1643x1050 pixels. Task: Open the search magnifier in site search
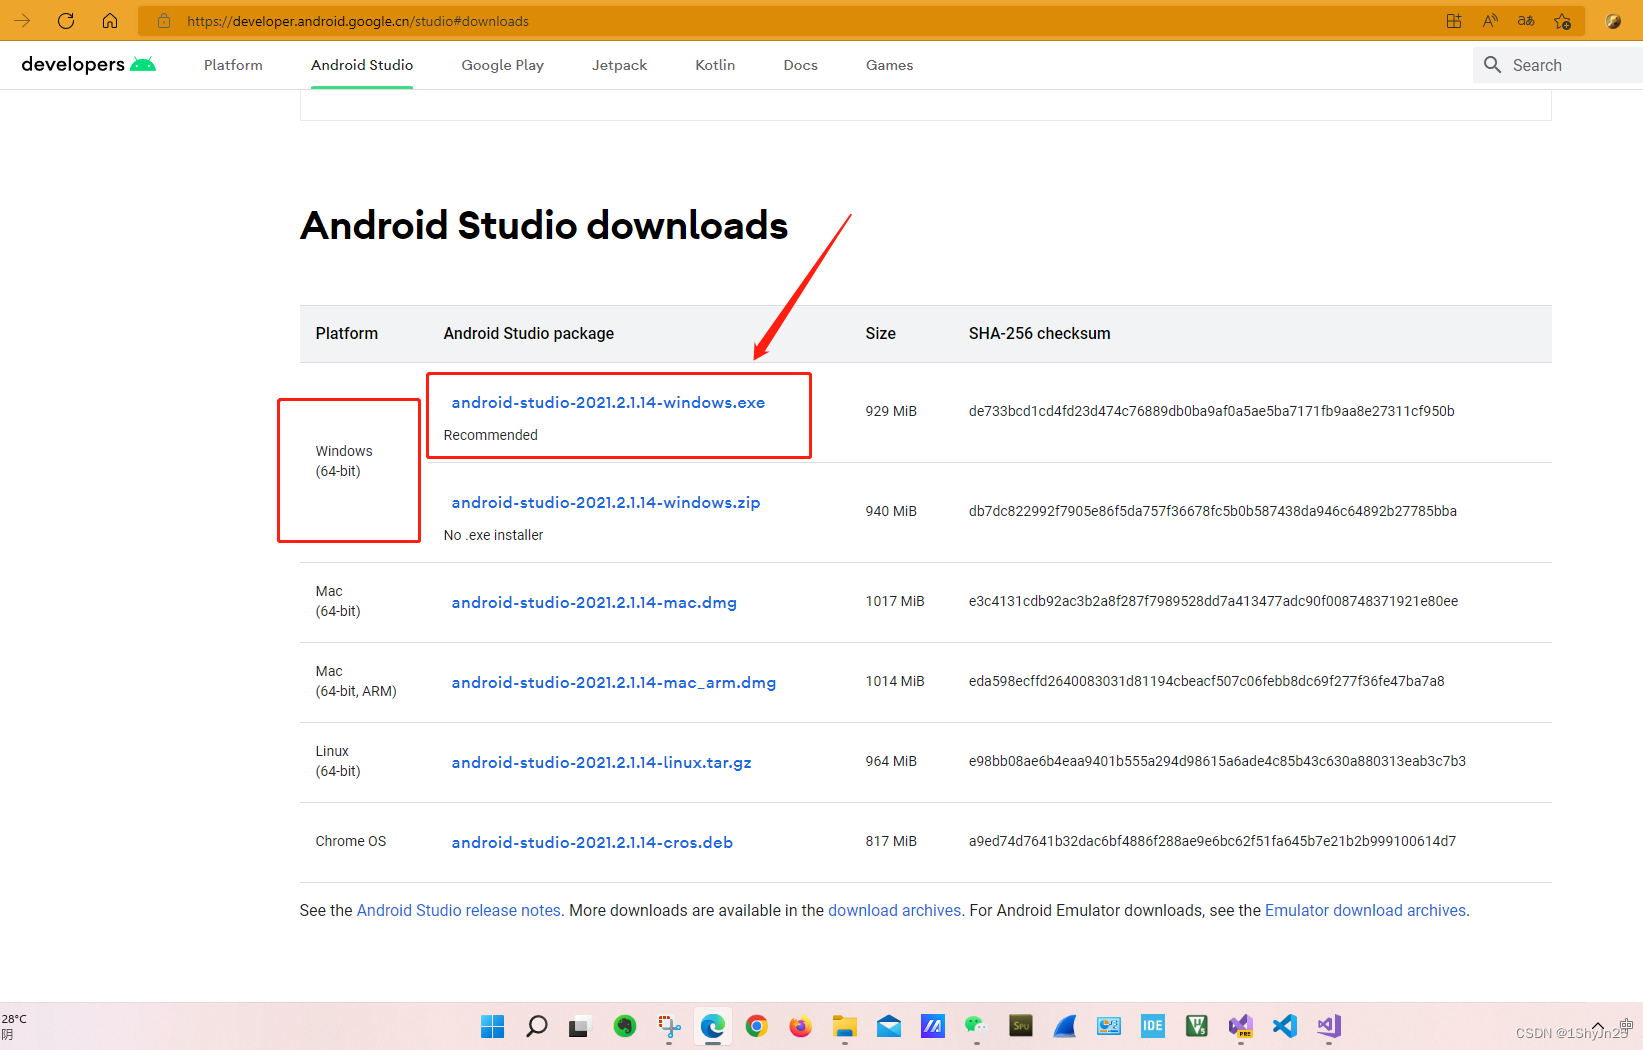point(1492,64)
